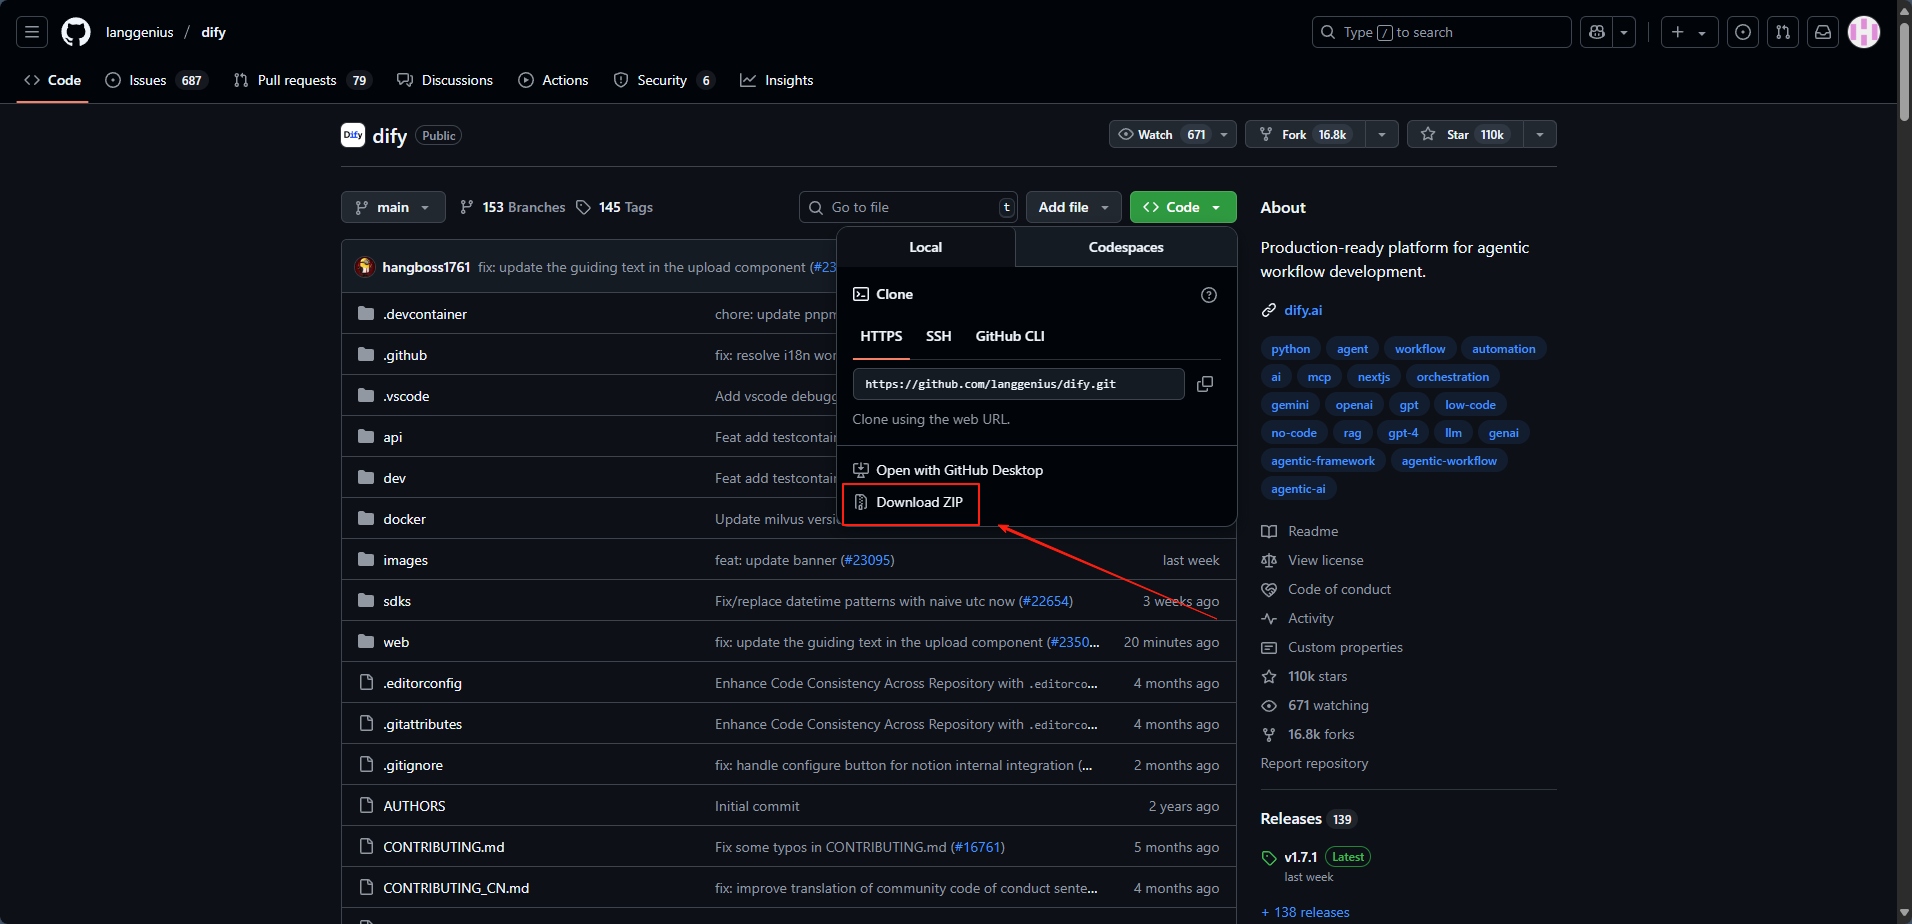Open the dify.ai website link

point(1303,310)
